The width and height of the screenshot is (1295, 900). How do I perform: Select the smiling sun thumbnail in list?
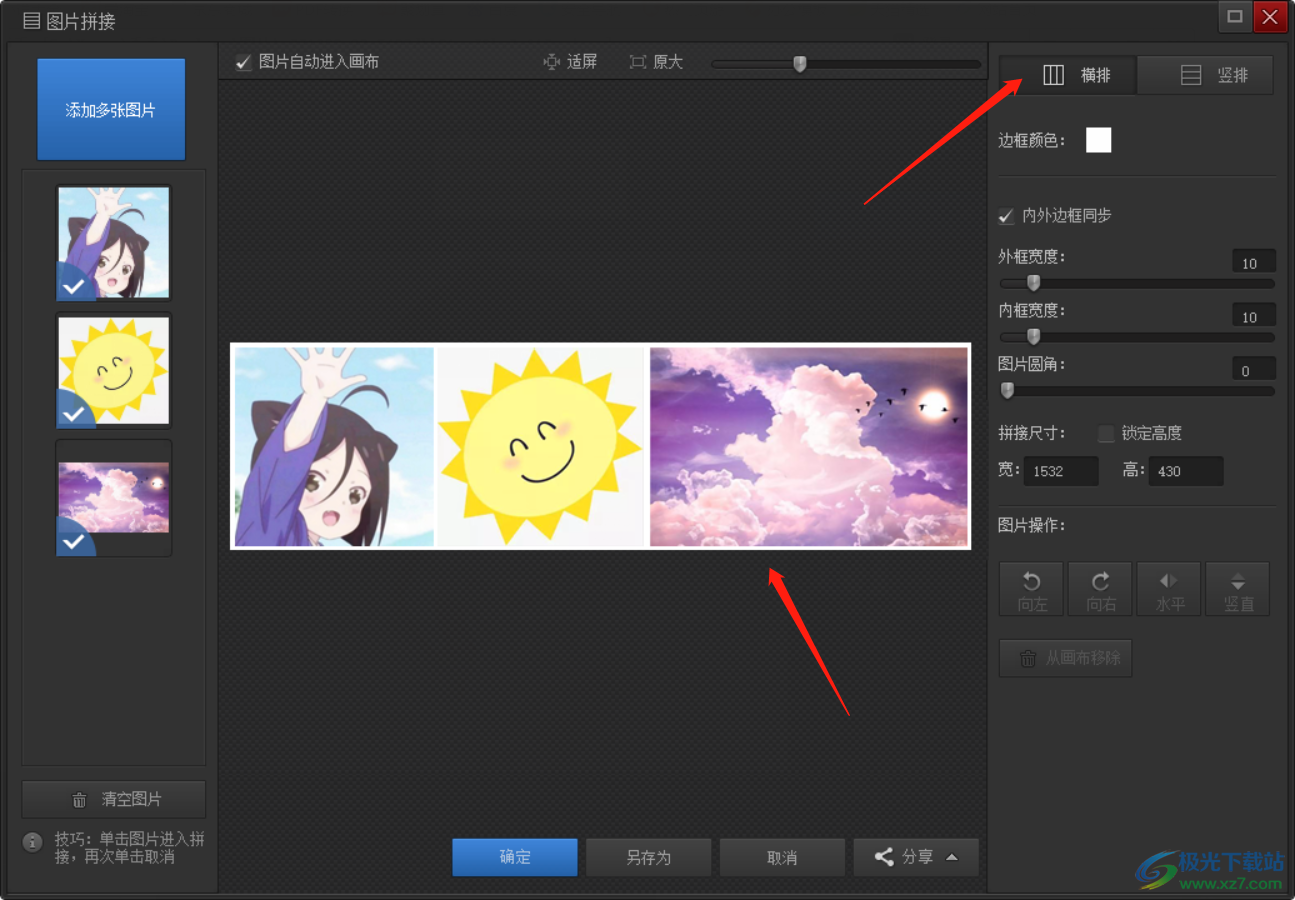coord(113,371)
